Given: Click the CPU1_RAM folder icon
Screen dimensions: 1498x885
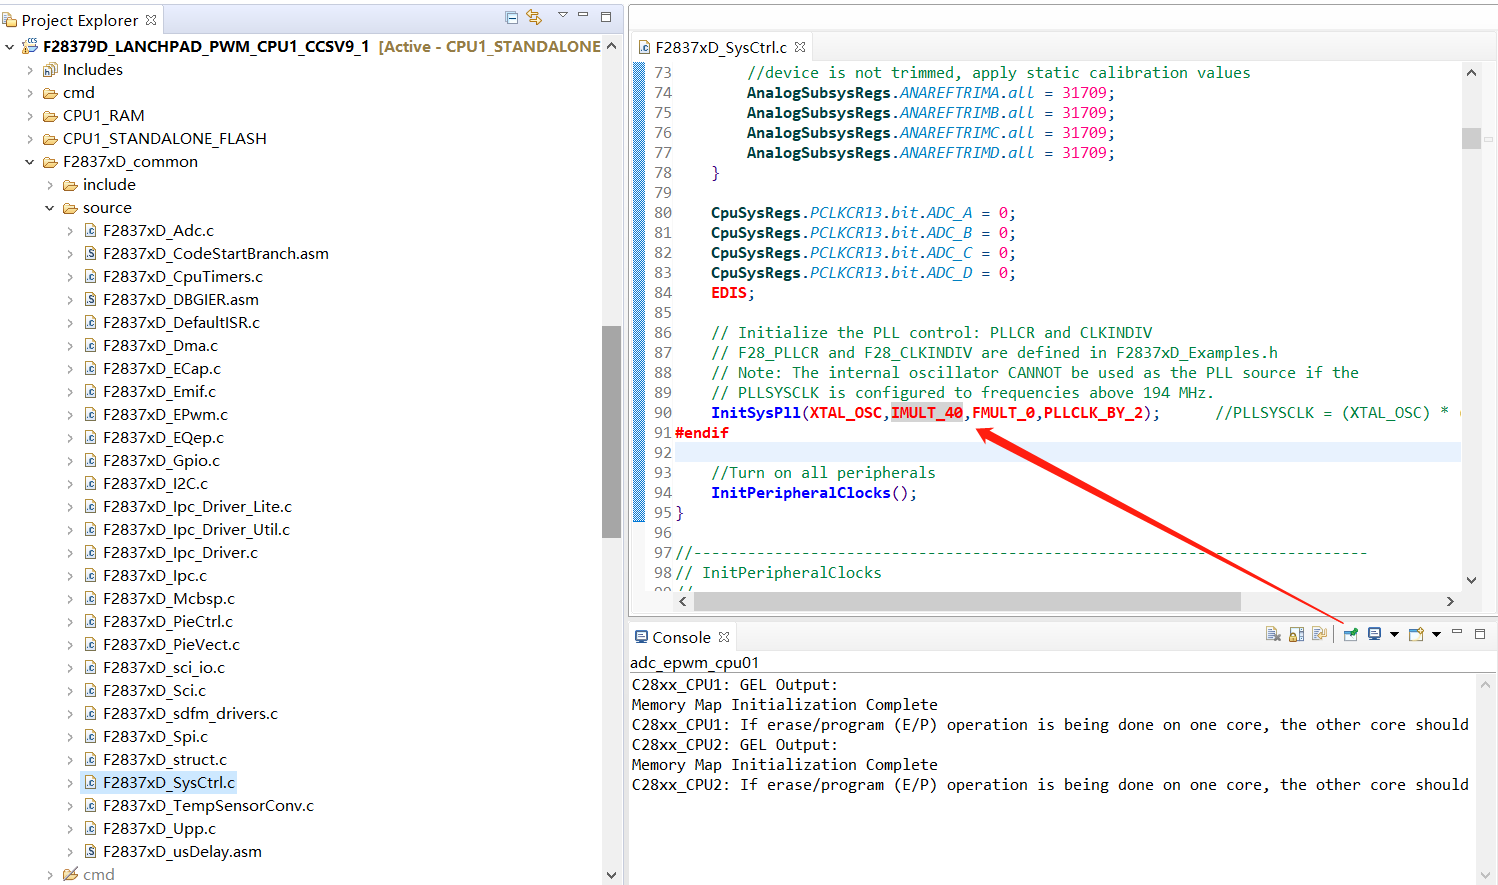Looking at the screenshot, I should point(50,116).
